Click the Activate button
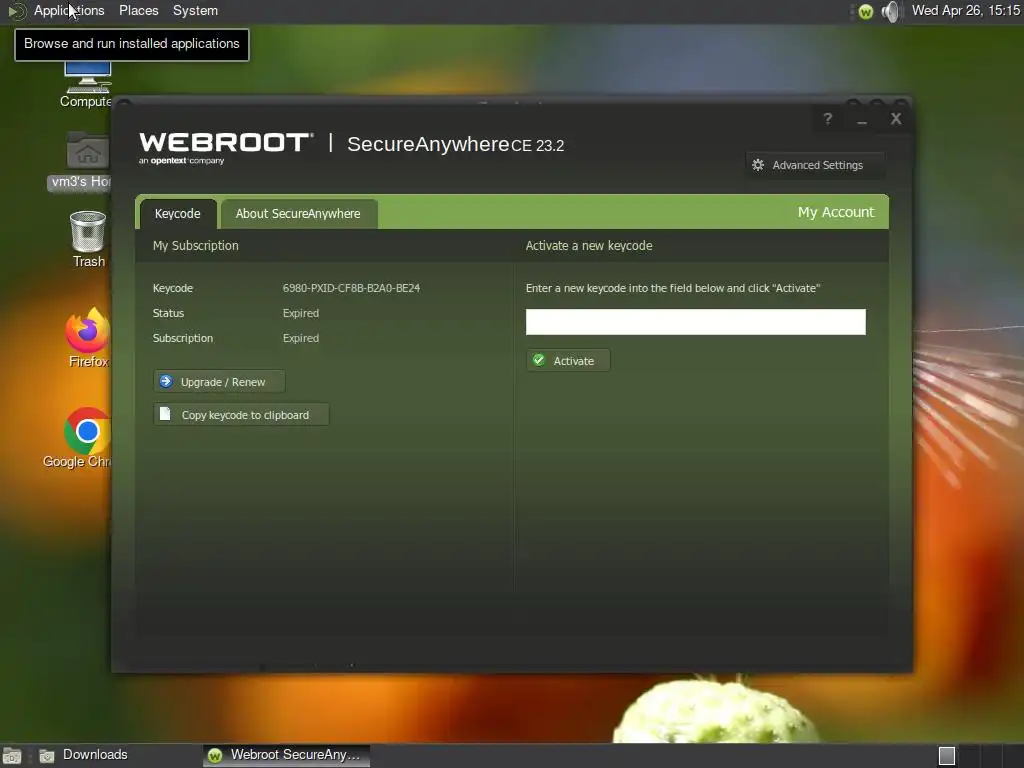Viewport: 1024px width, 768px height. point(568,360)
